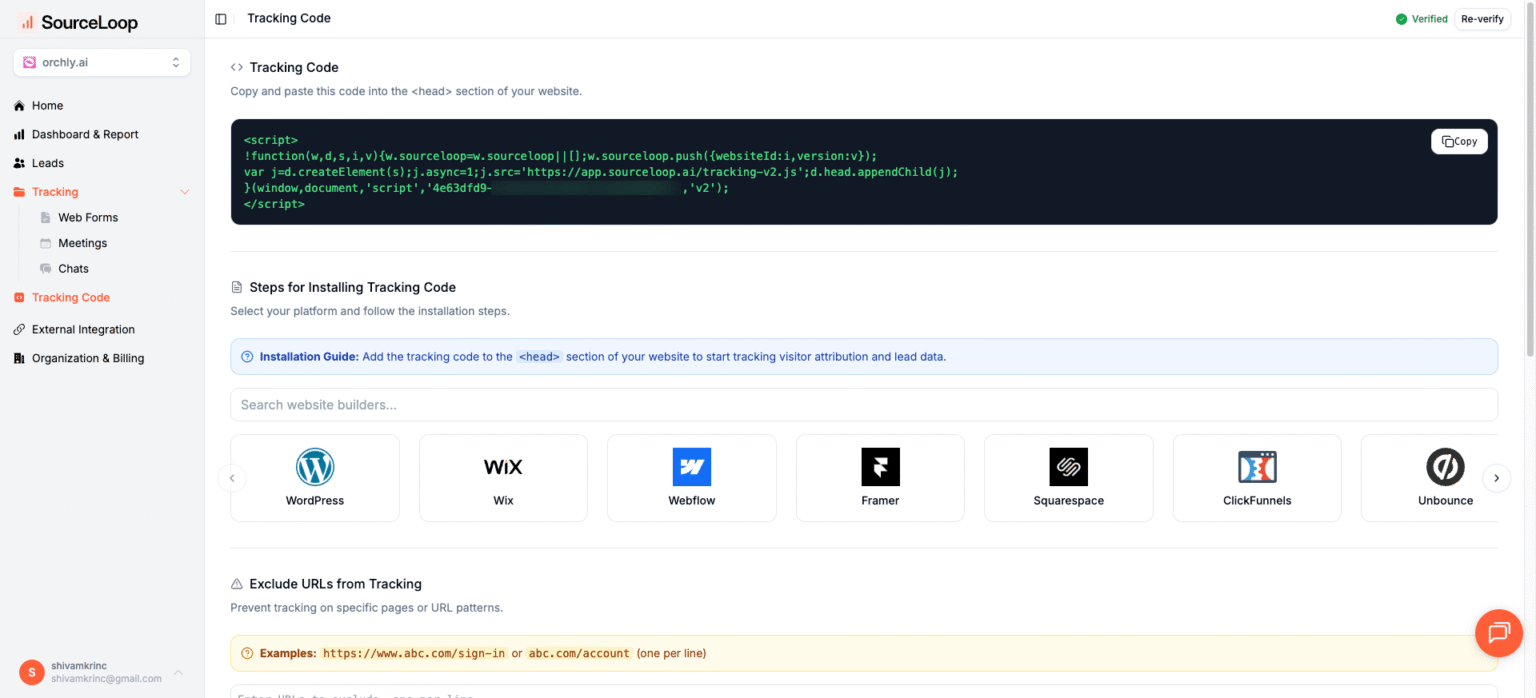Collapse the sidebar with the panel icon
This screenshot has width=1536, height=698.
pos(220,17)
